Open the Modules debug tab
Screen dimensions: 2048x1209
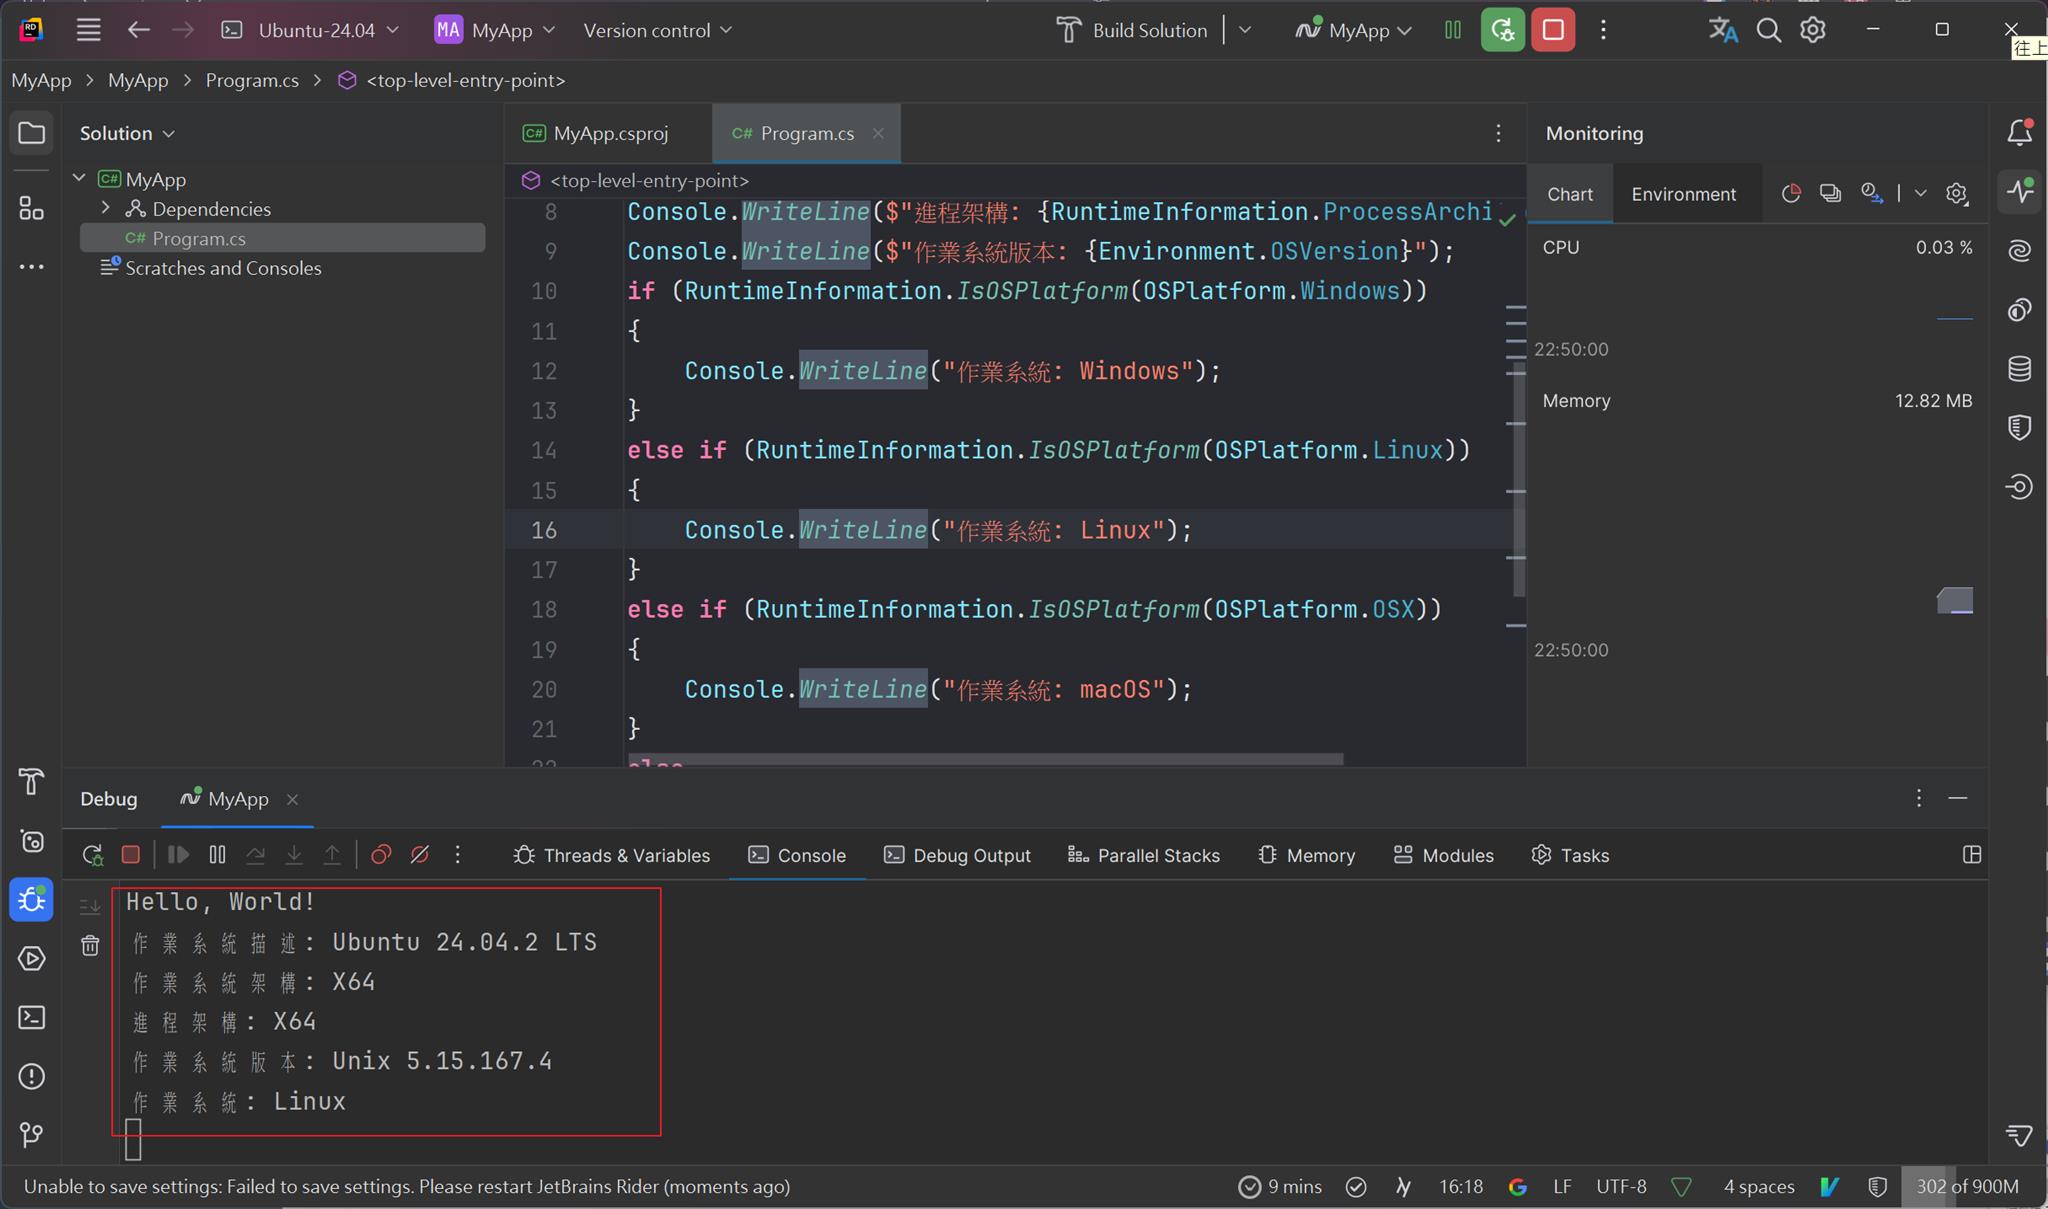[x=1443, y=855]
